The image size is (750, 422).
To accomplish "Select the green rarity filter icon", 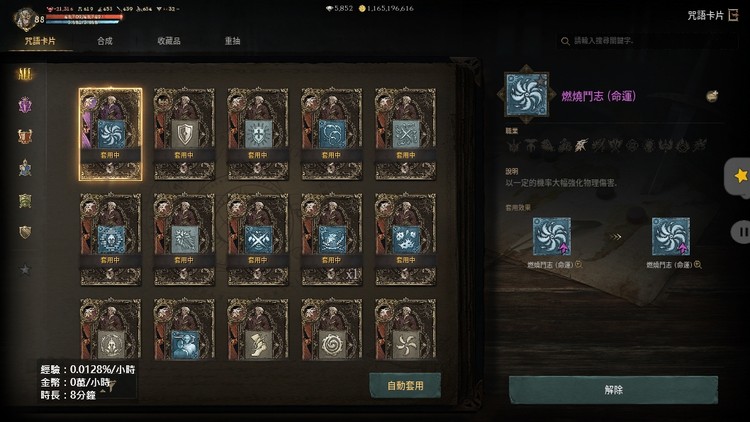I will pos(25,200).
